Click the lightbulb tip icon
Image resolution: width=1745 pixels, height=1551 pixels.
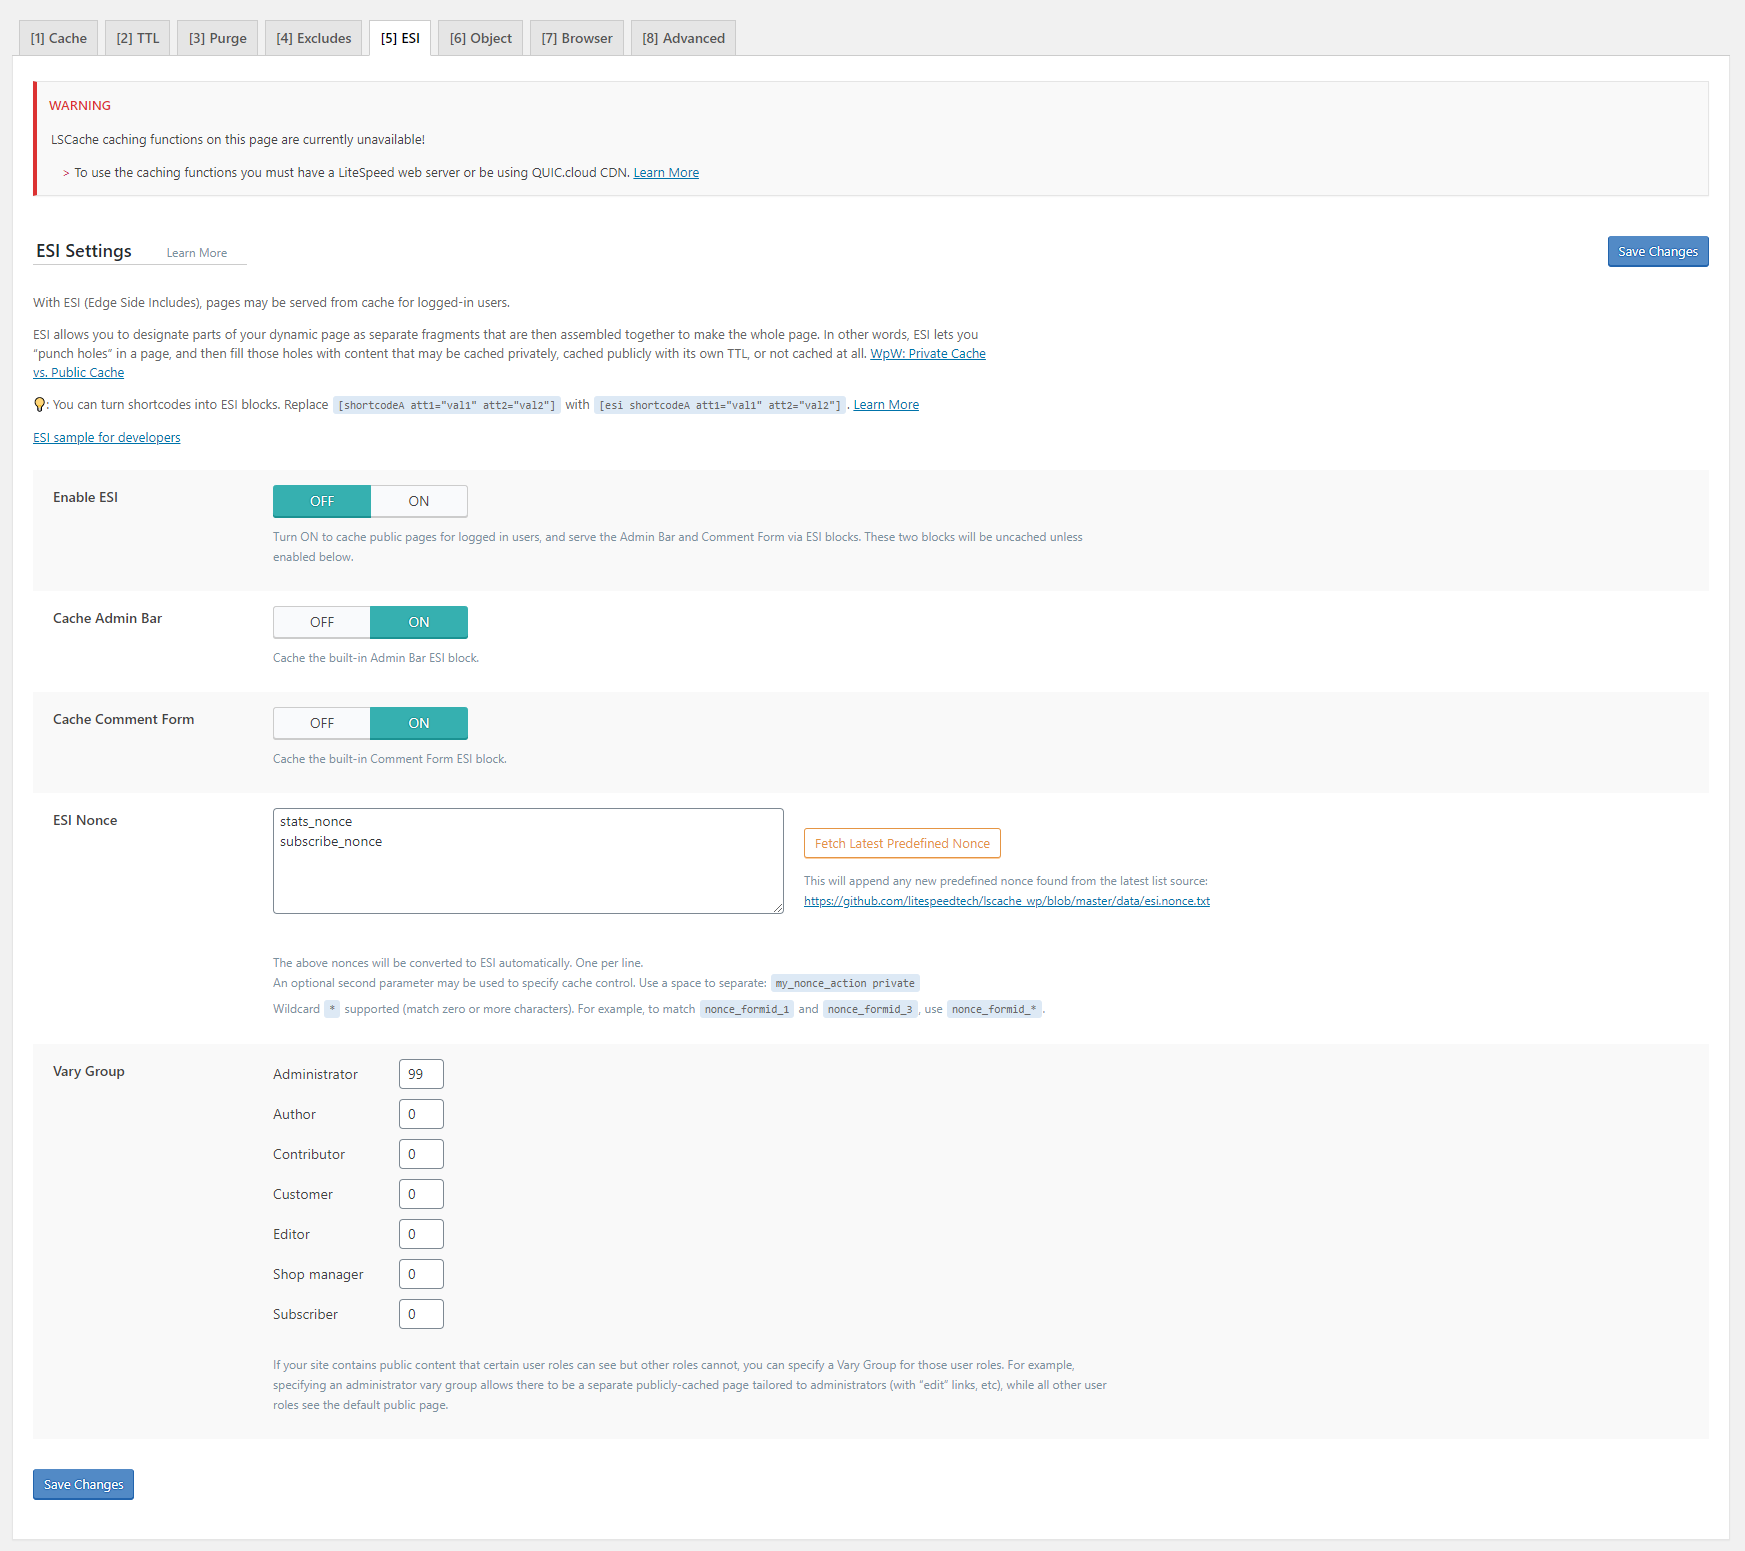(39, 404)
